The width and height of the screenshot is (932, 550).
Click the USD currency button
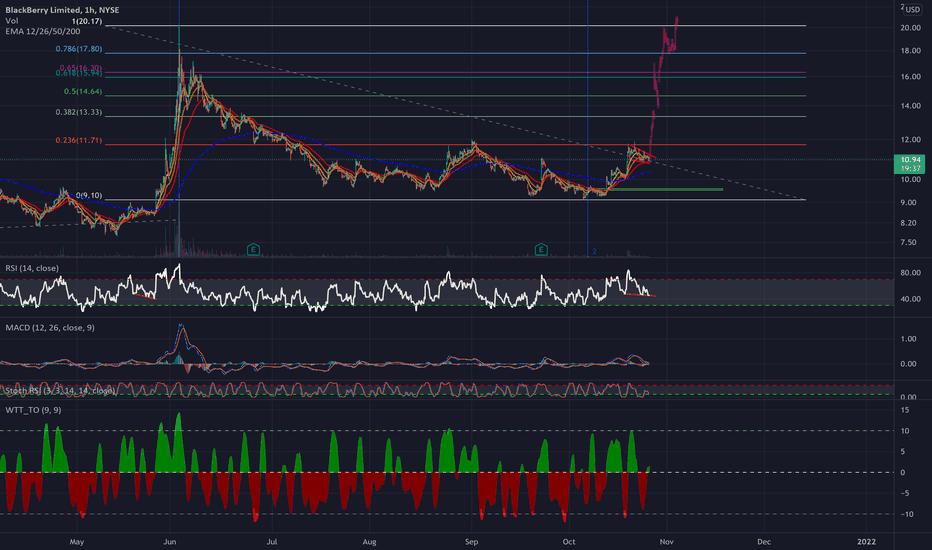pos(912,10)
